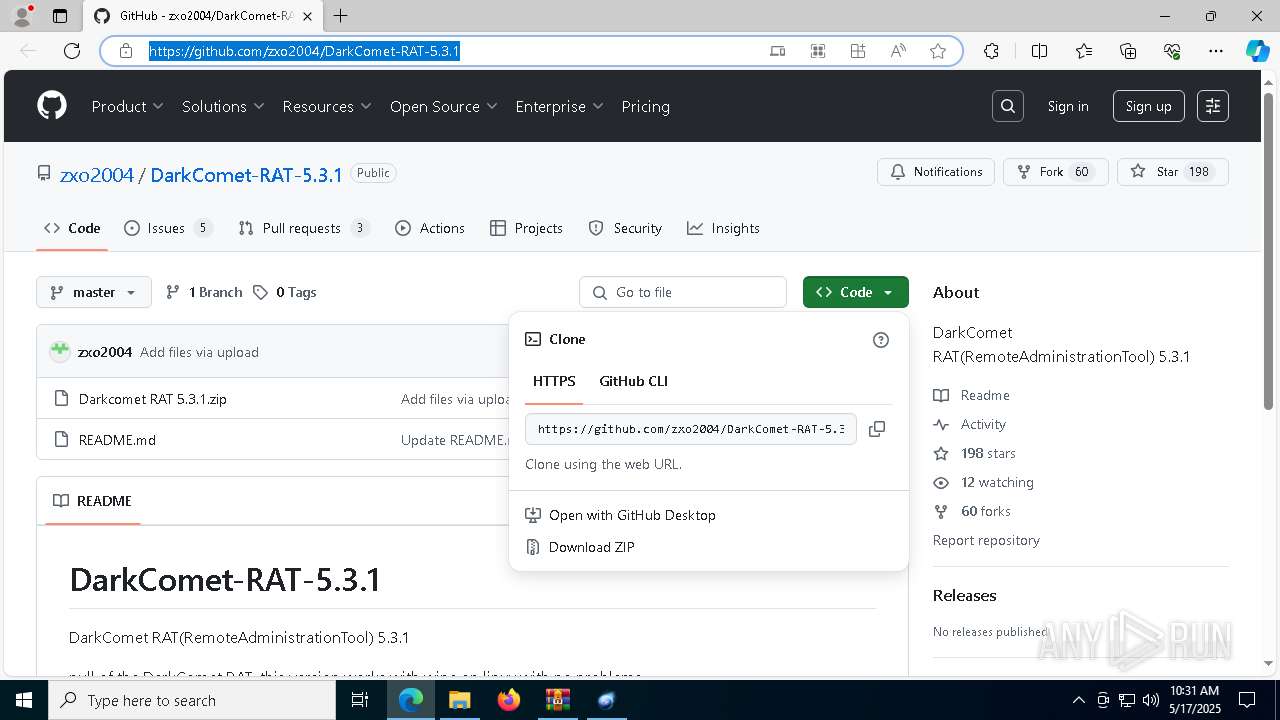
Task: Go to zxo2004 owner profile link
Action: tap(97, 175)
